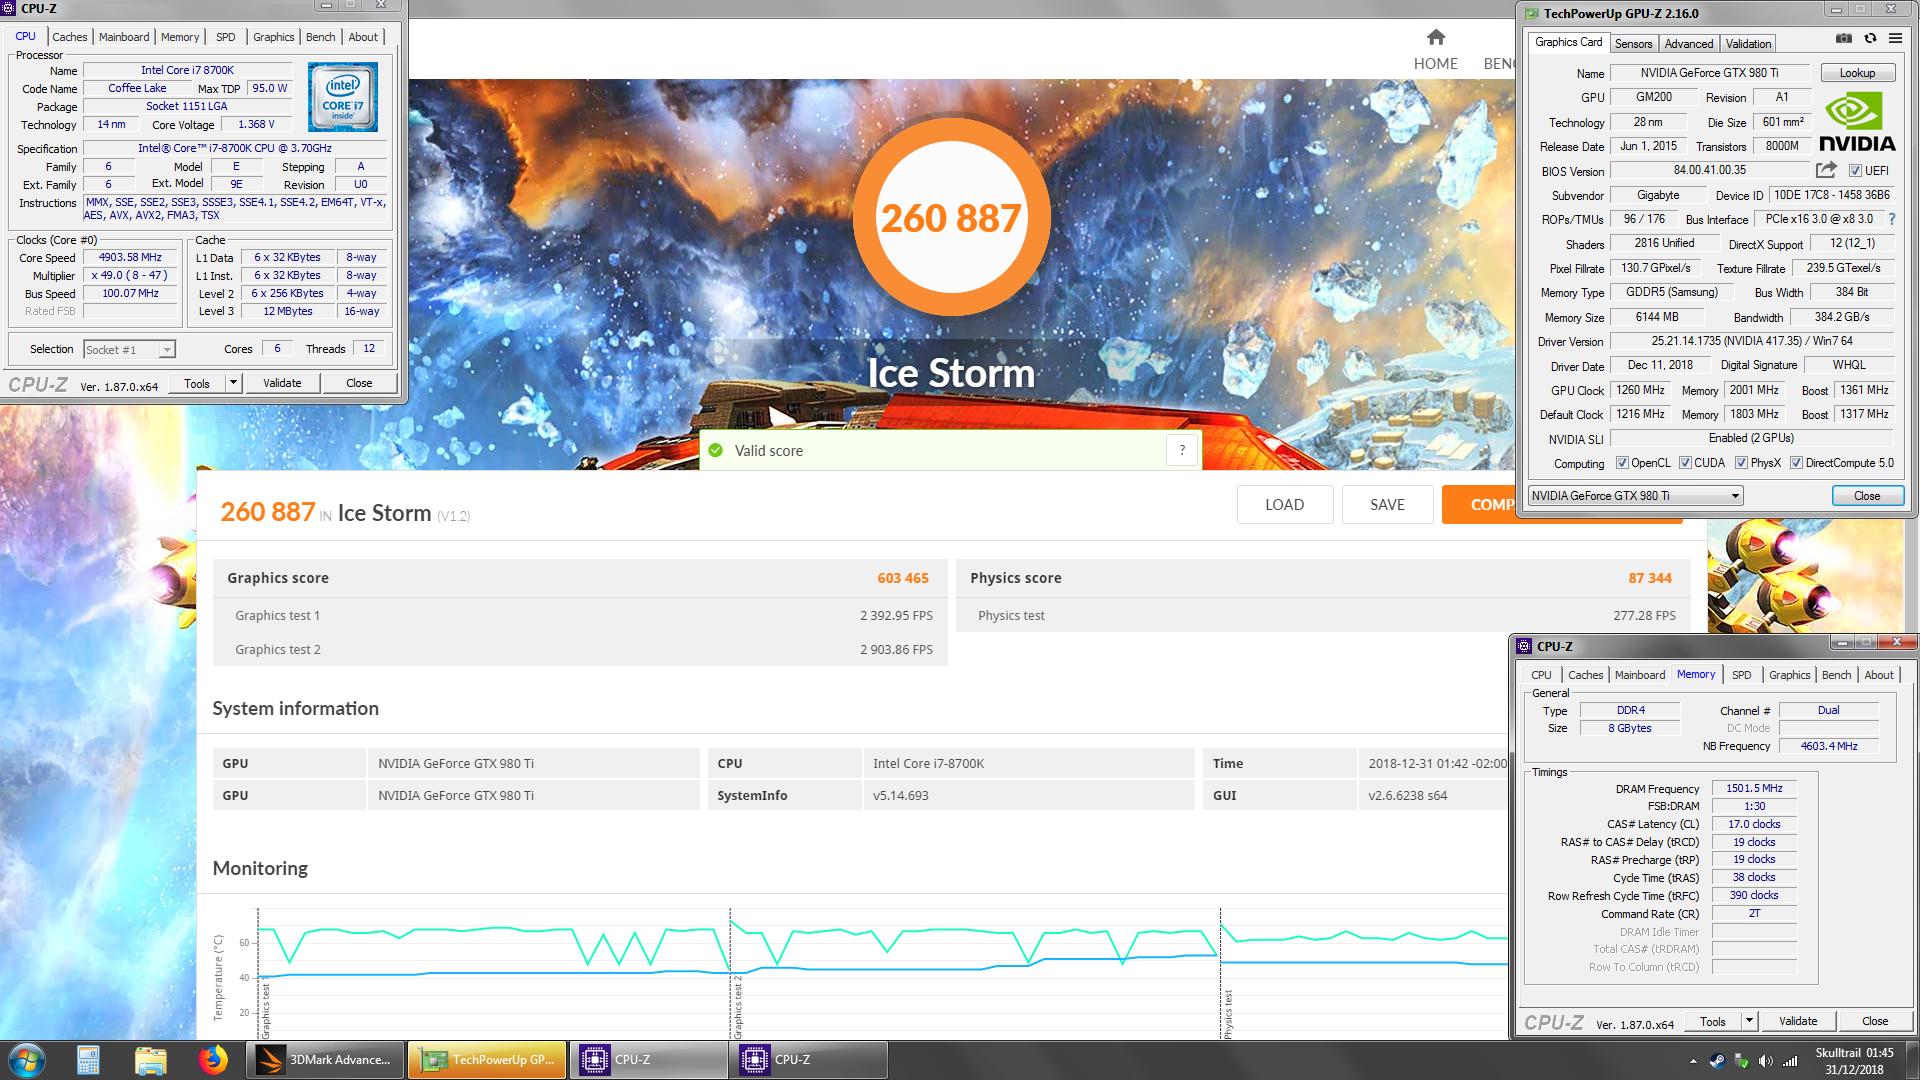Click the Core Speed value 4903.58 MHz
Viewport: 1920px width, 1080px height.
pyautogui.click(x=130, y=258)
